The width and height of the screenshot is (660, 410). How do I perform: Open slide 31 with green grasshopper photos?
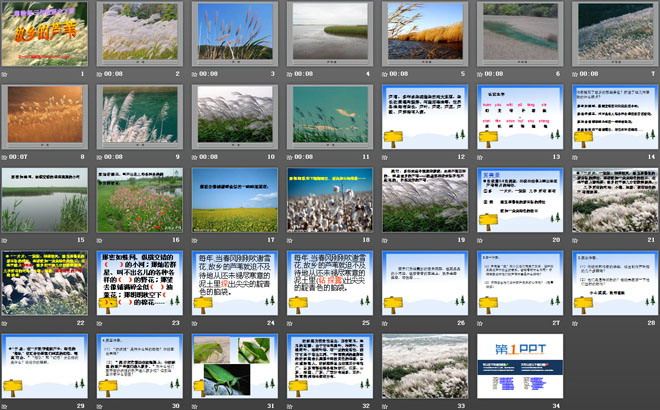pyautogui.click(x=235, y=365)
